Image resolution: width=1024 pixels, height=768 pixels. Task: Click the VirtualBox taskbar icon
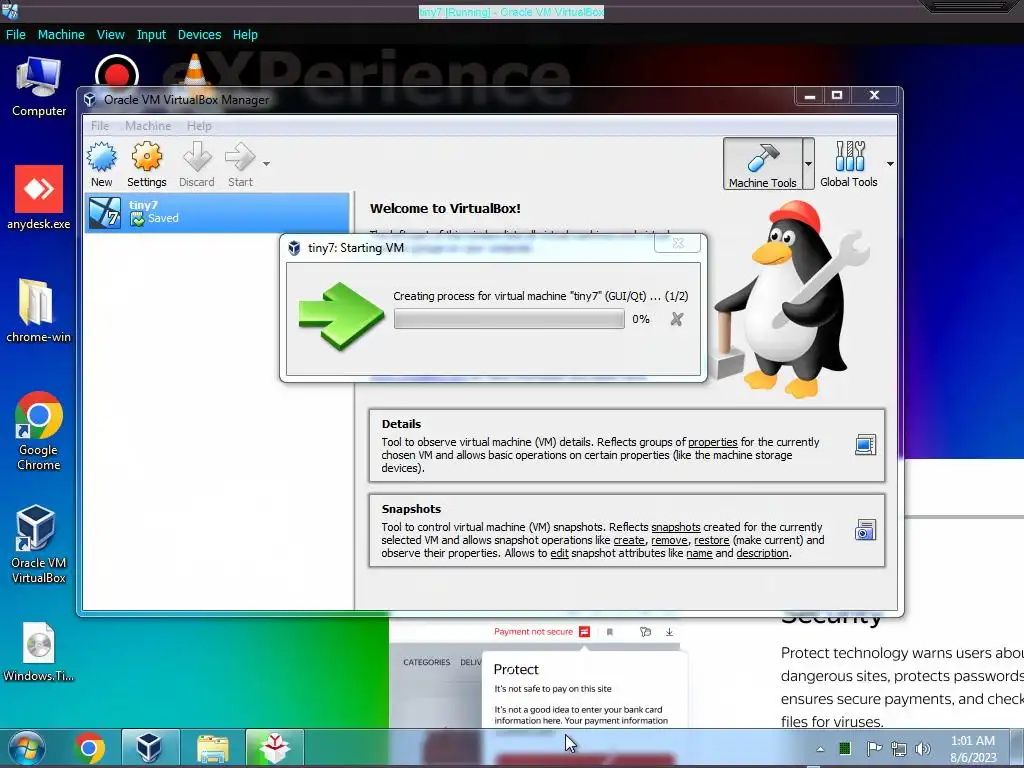(x=149, y=748)
